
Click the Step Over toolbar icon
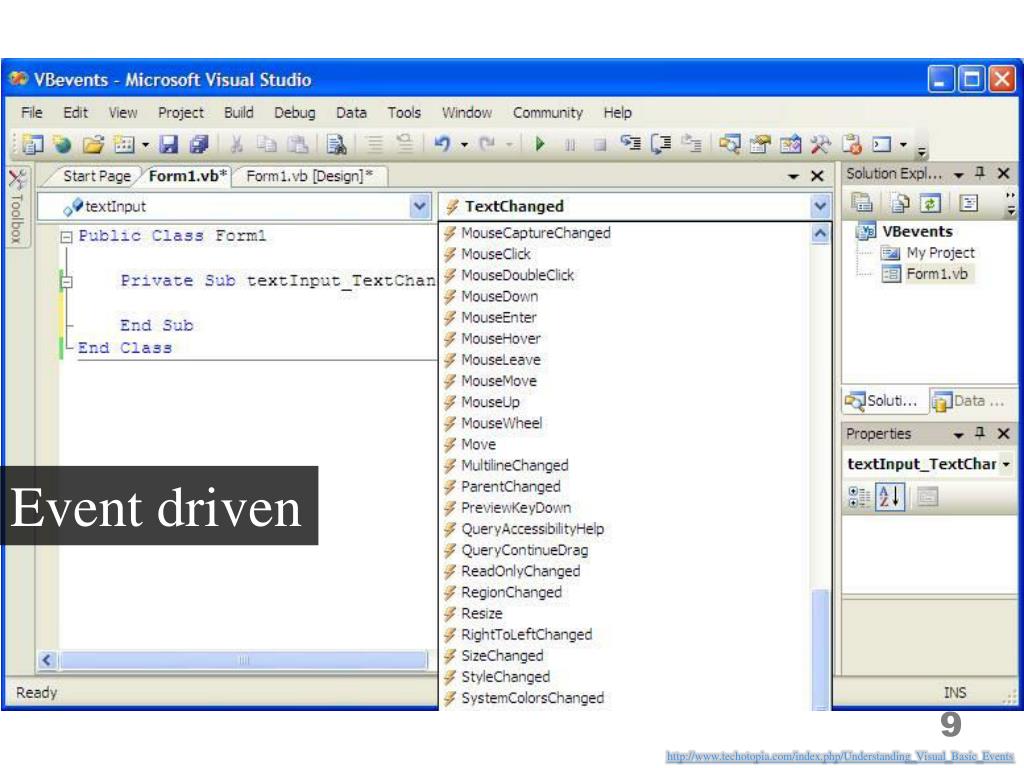pos(661,144)
